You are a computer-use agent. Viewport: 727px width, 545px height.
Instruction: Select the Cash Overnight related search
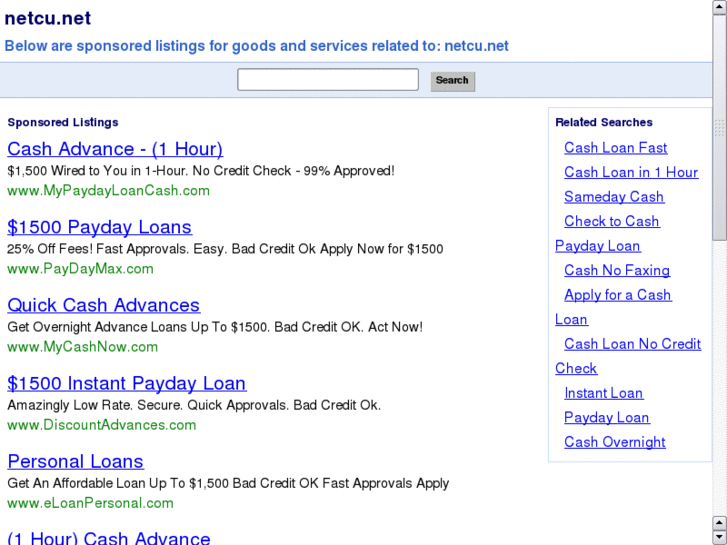click(x=615, y=442)
